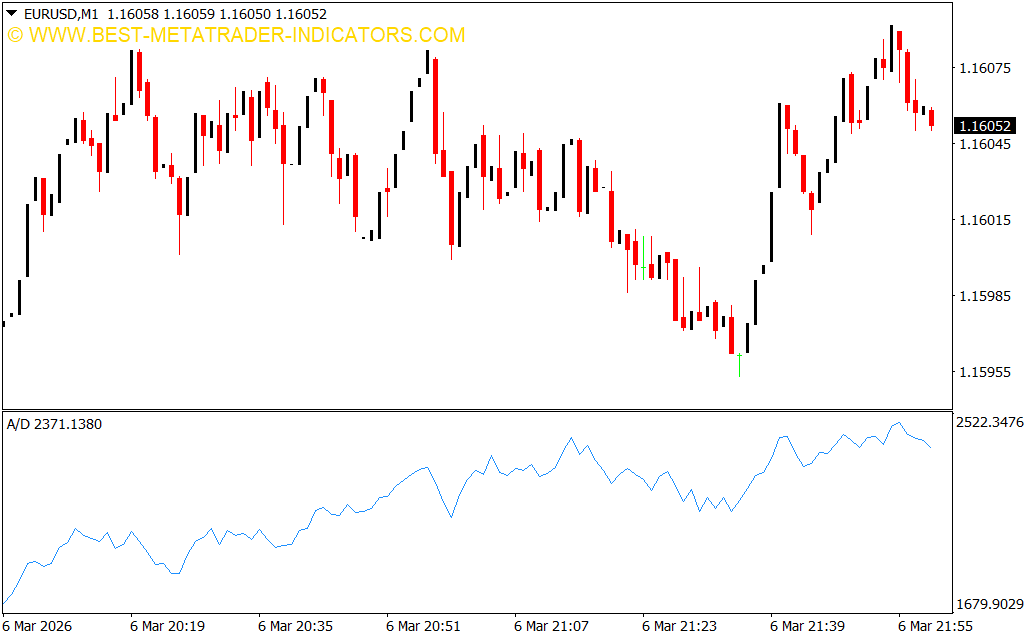Select the A/D 2371.1380 indicator label

tap(54, 424)
